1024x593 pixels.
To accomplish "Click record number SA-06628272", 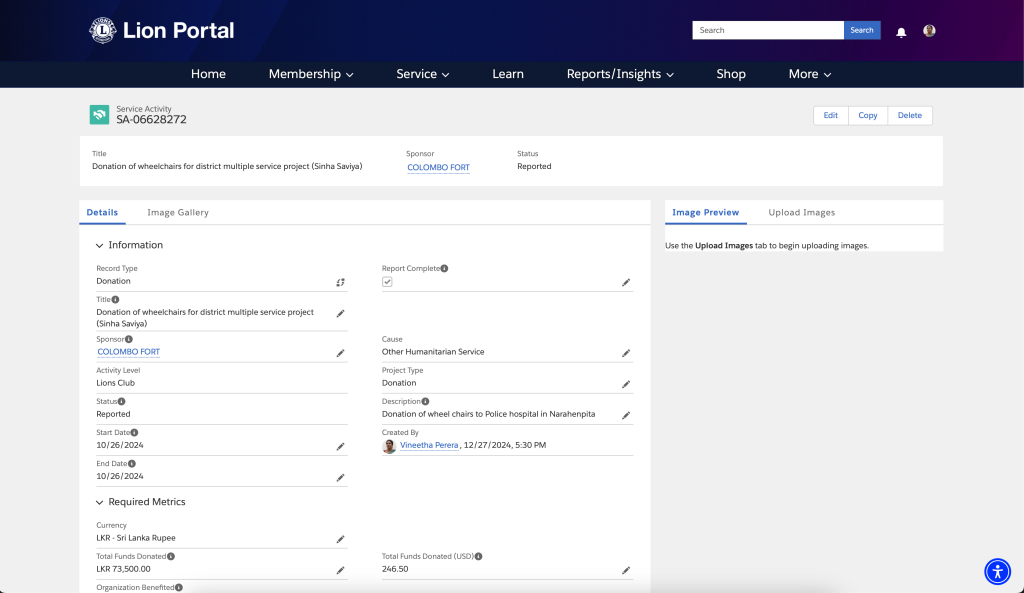I will pos(152,120).
